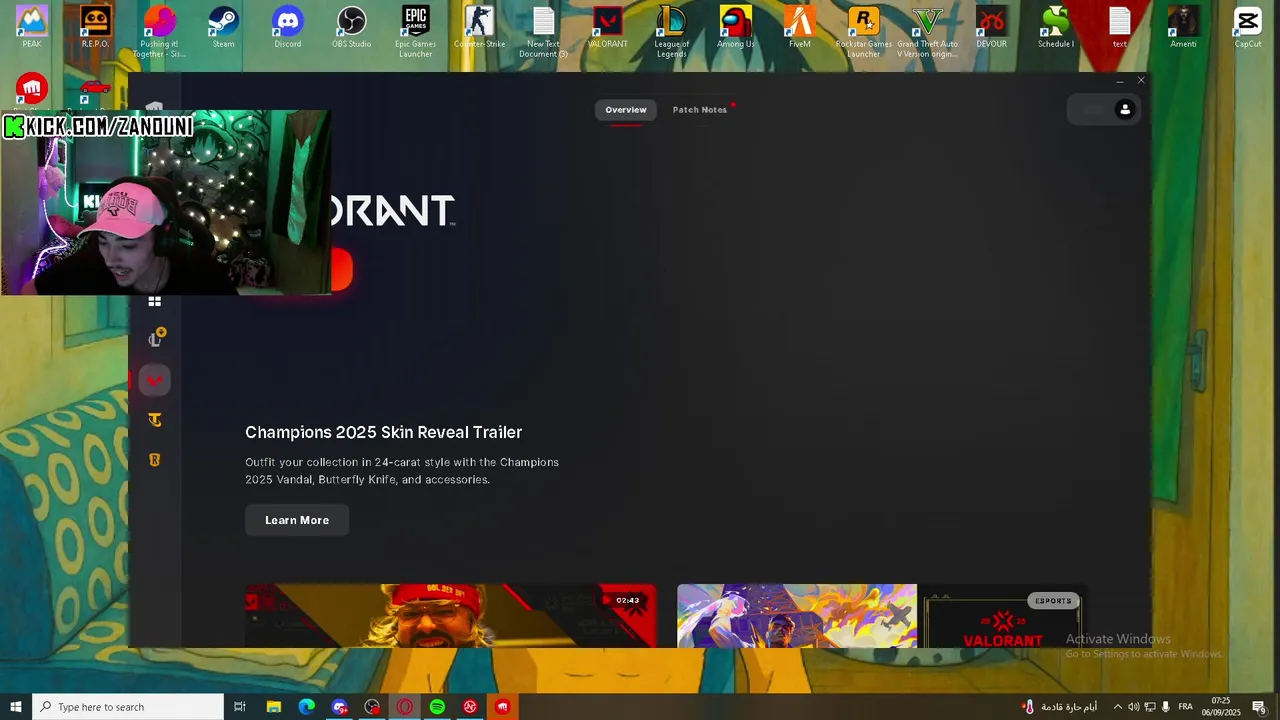Open Champions 2025 Skin Reveal Trailer headline
Viewport: 1280px width, 720px height.
384,432
